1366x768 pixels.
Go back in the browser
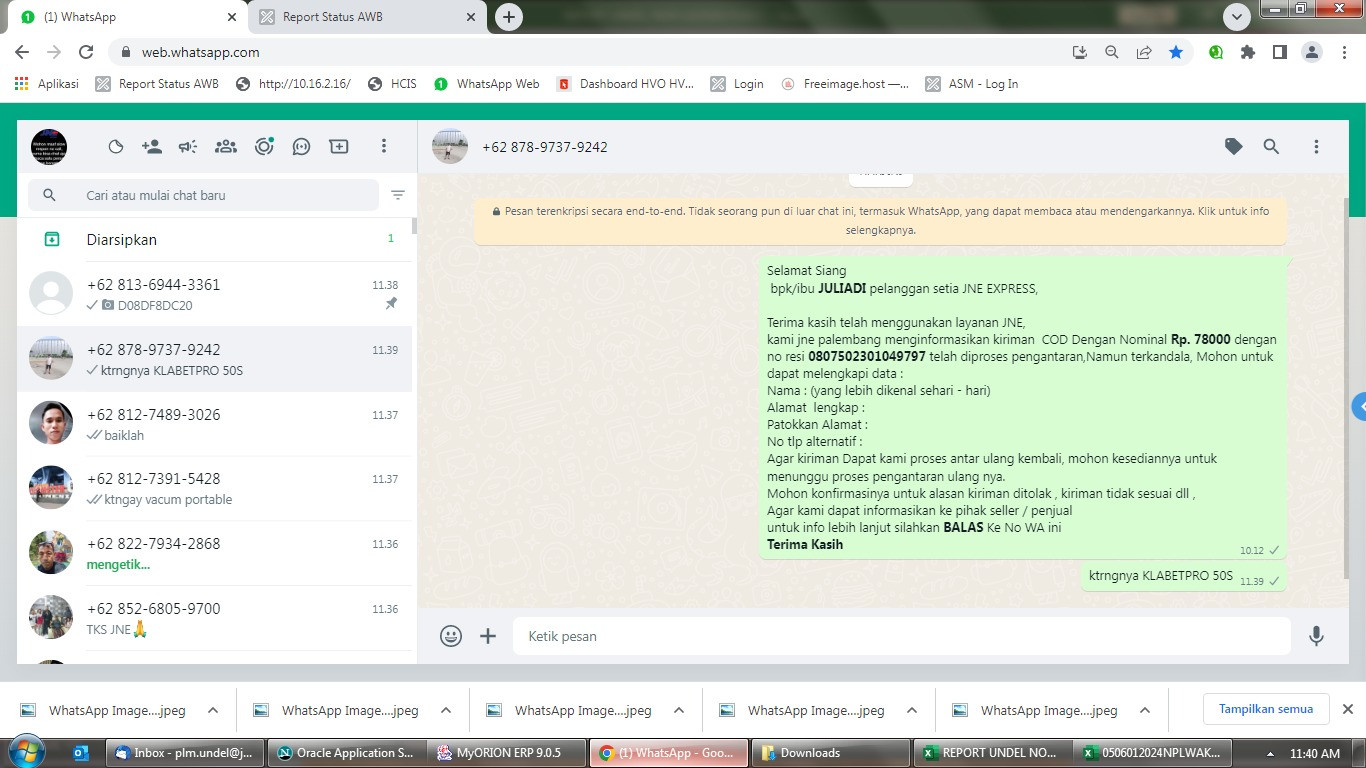[x=22, y=52]
